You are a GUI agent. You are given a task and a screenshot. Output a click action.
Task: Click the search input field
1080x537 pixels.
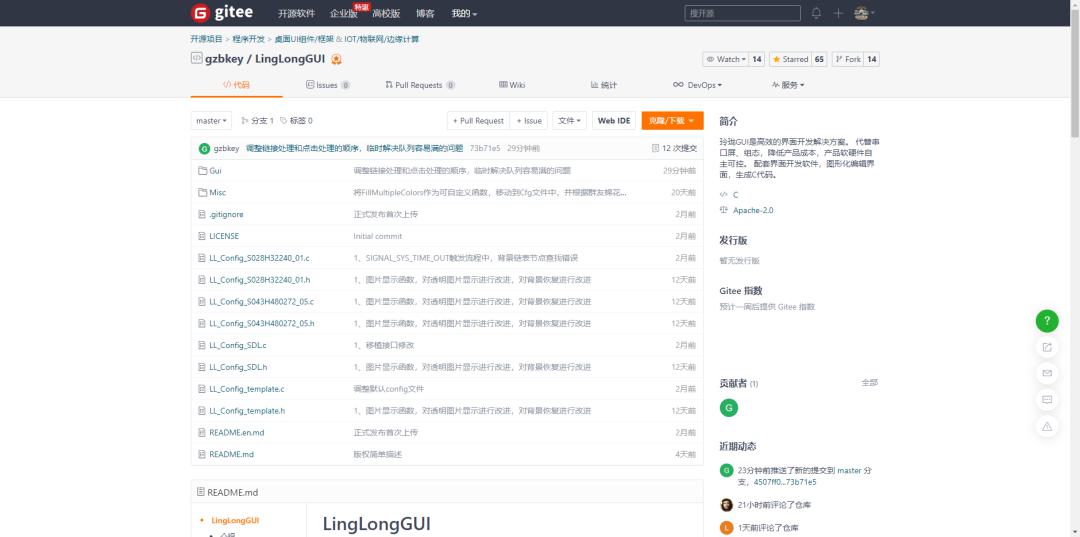(742, 13)
